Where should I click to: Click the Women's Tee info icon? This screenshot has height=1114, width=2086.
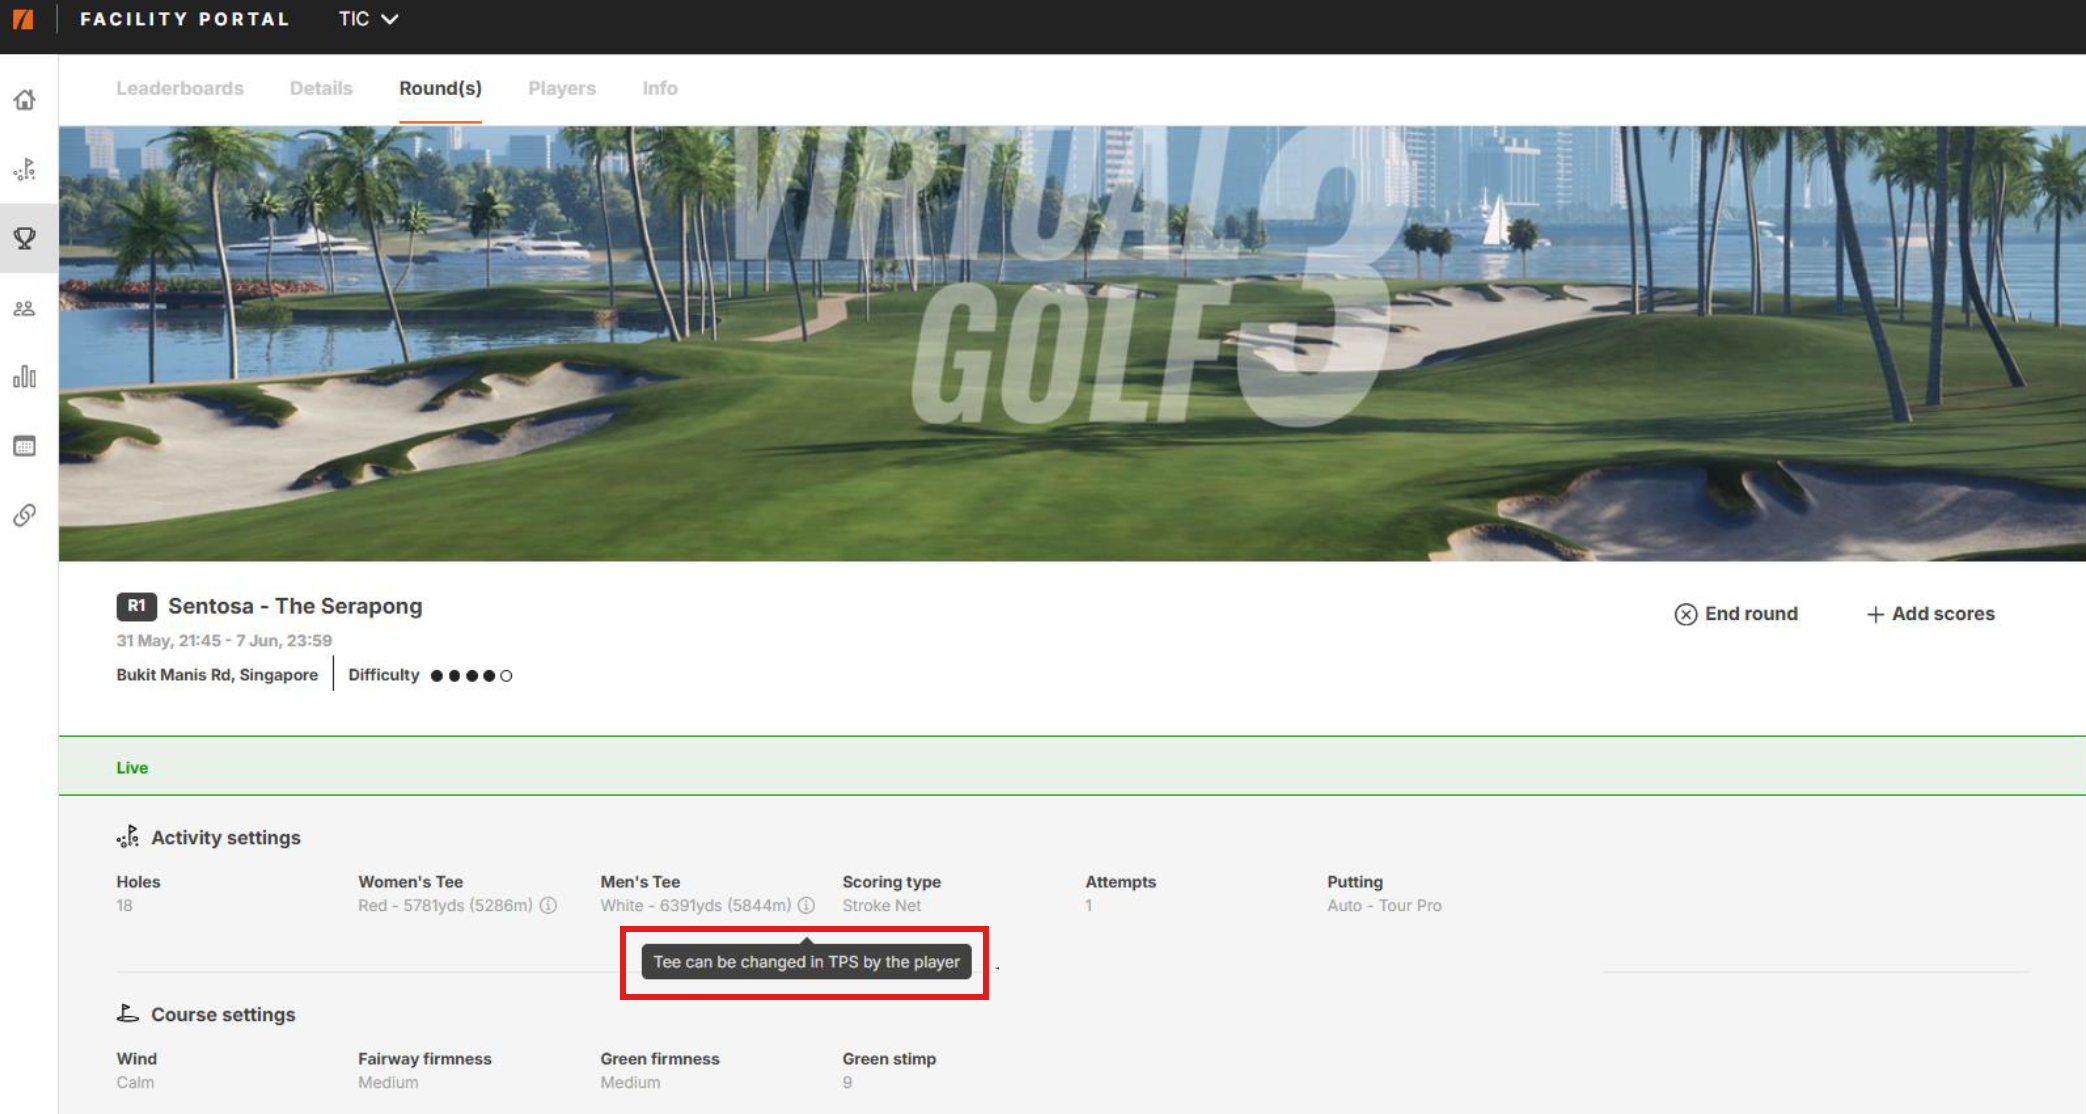coord(548,905)
